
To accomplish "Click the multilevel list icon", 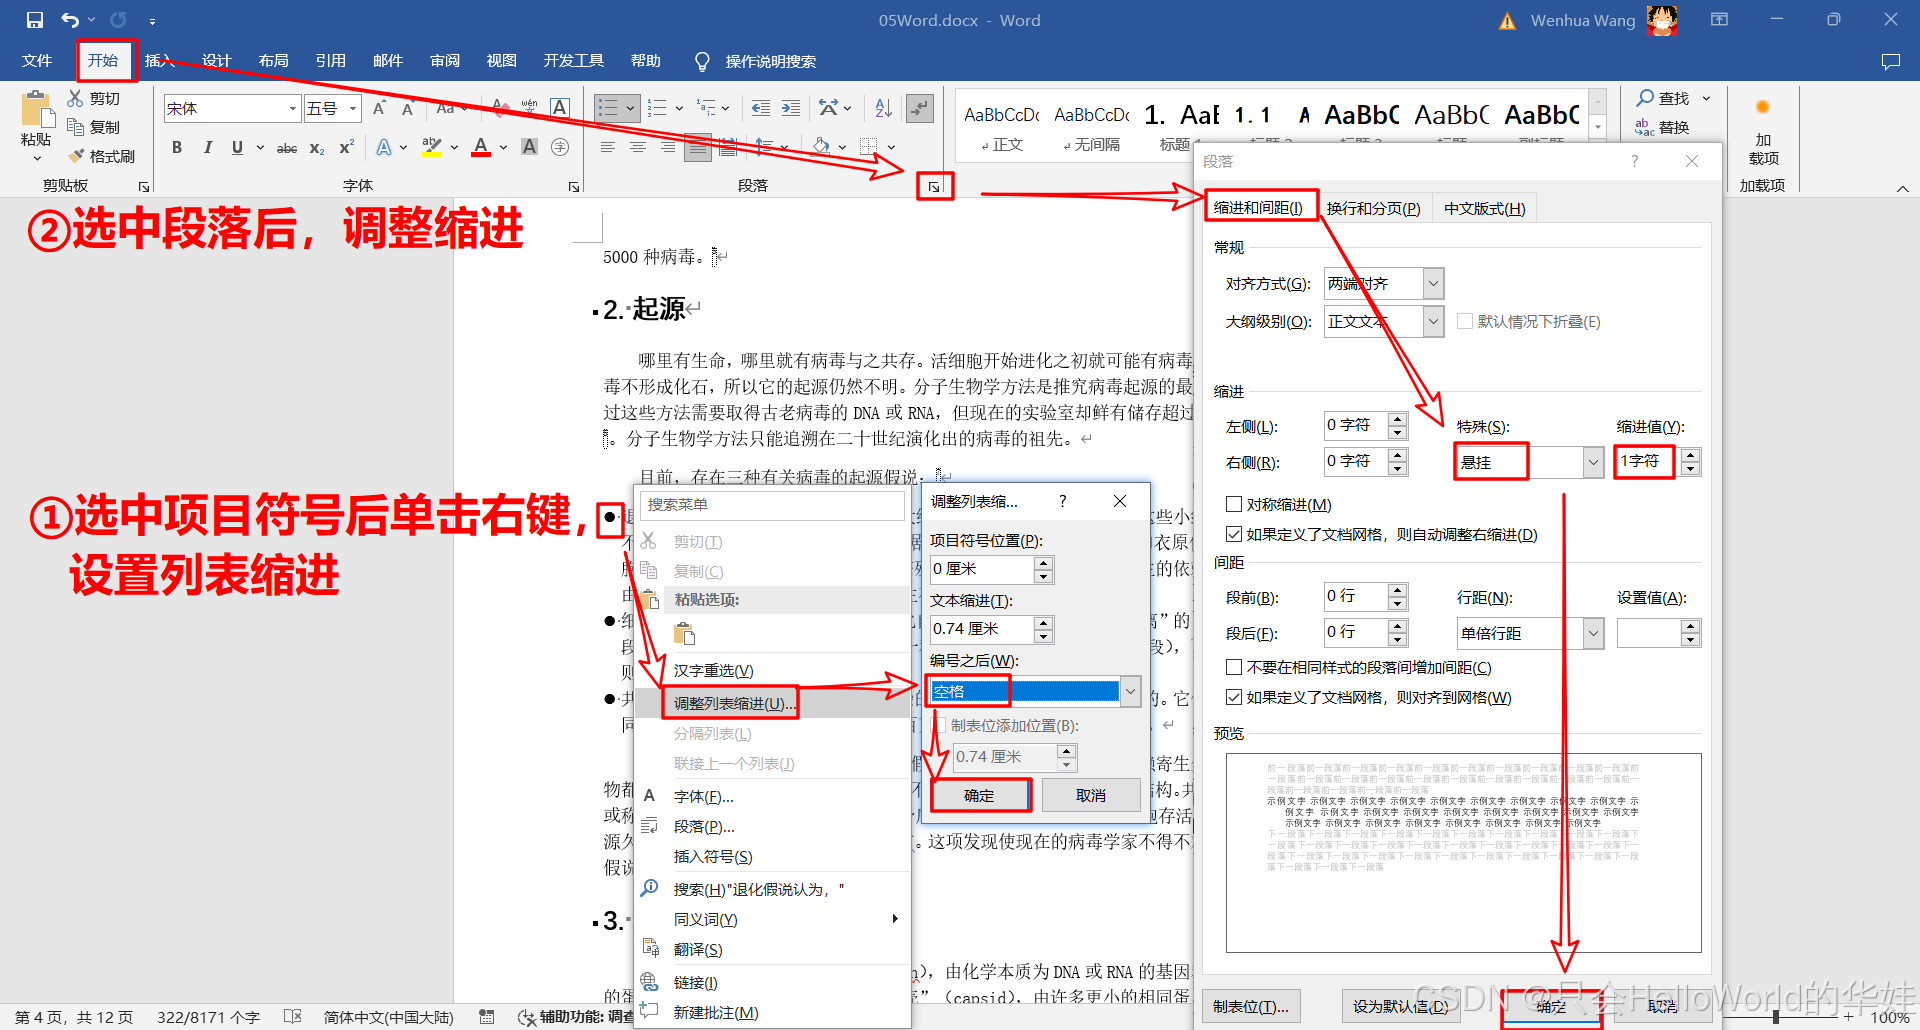I will click(x=706, y=108).
